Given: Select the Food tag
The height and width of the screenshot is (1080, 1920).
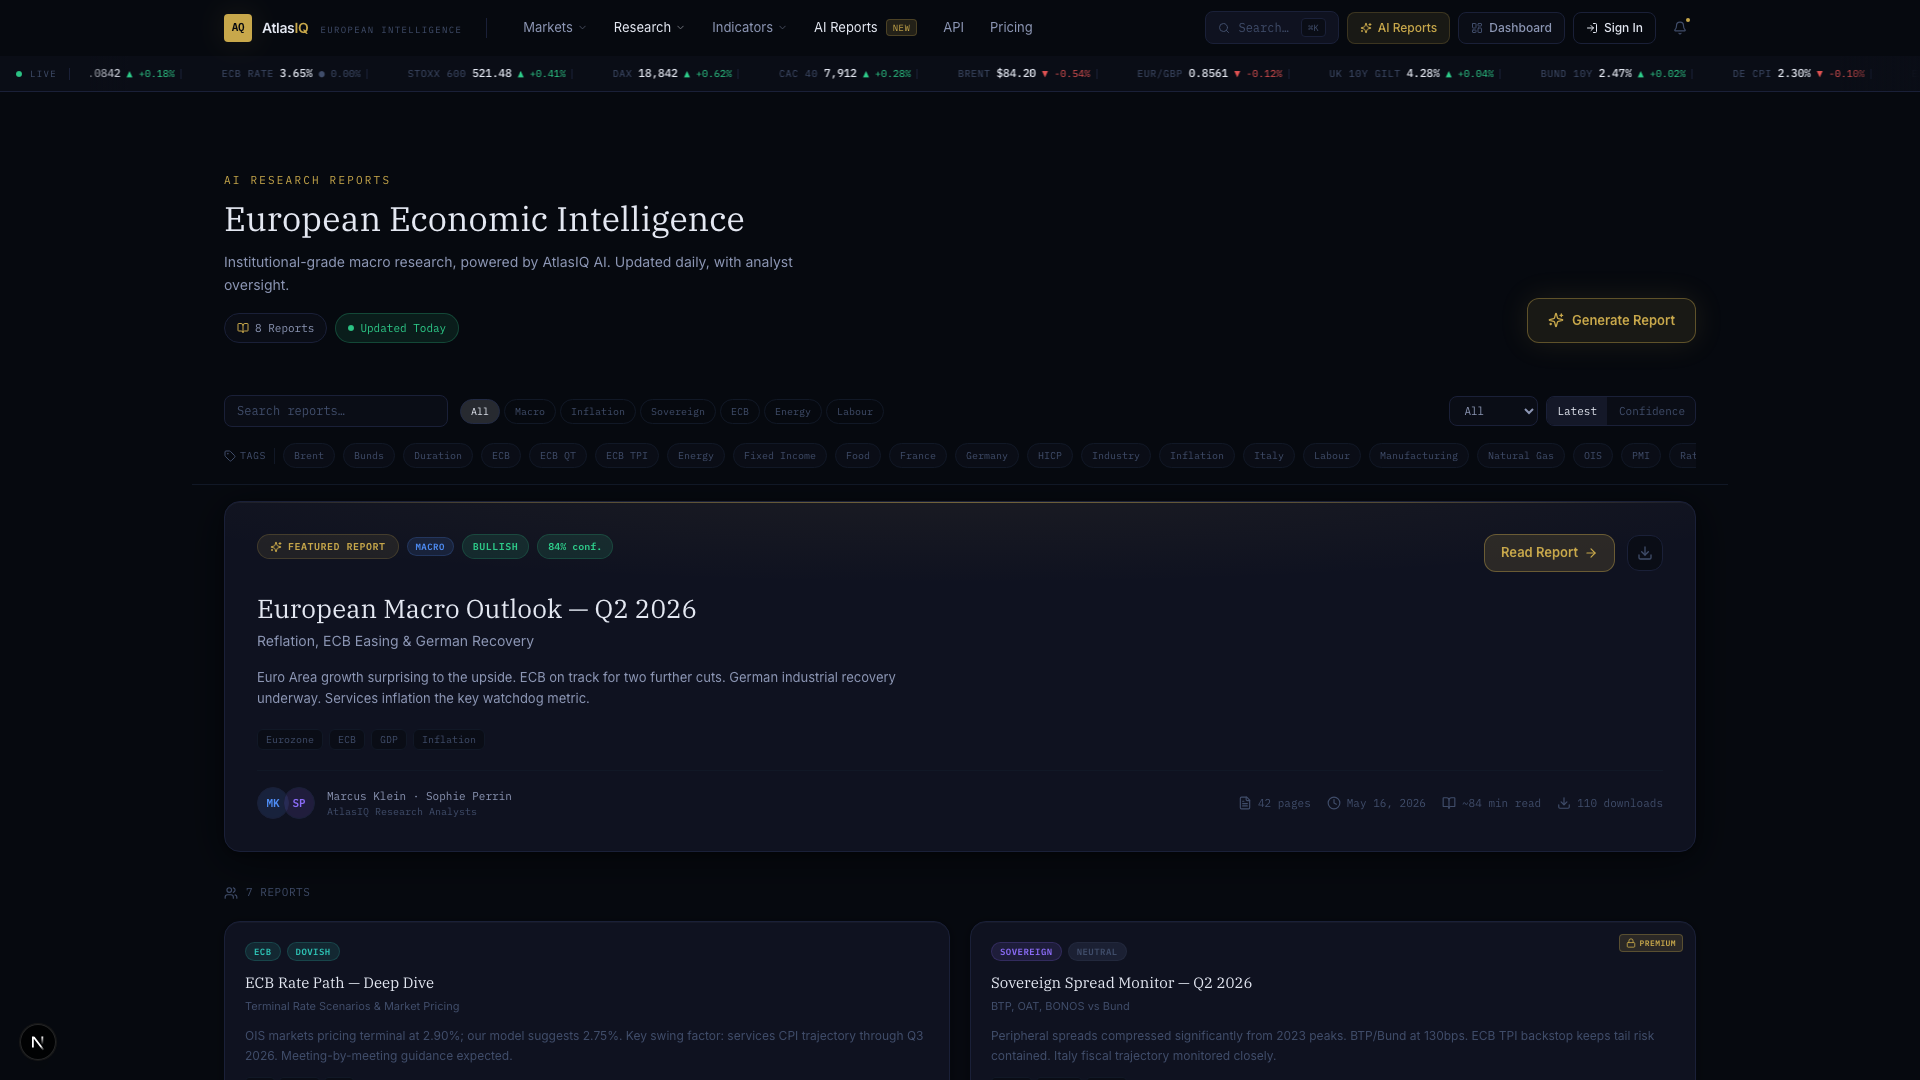Looking at the screenshot, I should 858,456.
